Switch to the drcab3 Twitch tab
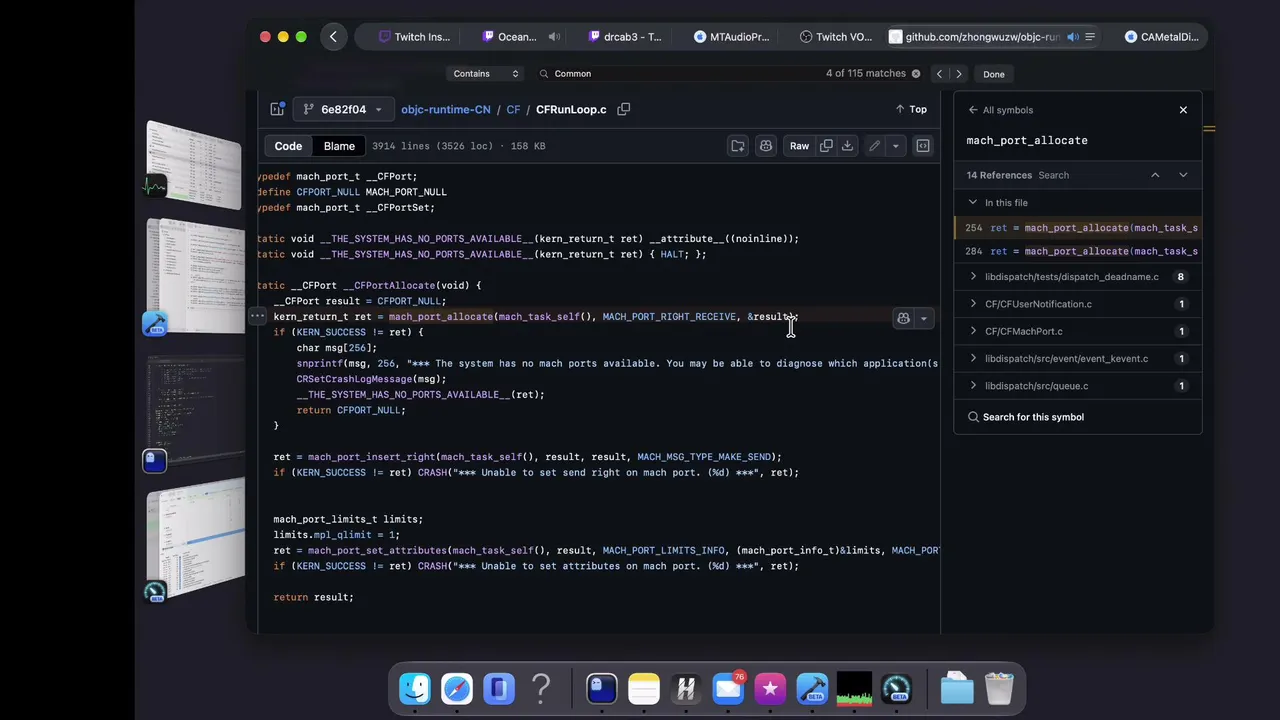 [625, 37]
